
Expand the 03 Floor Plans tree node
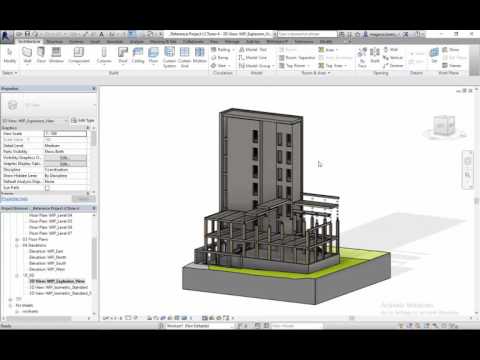click(x=17, y=239)
